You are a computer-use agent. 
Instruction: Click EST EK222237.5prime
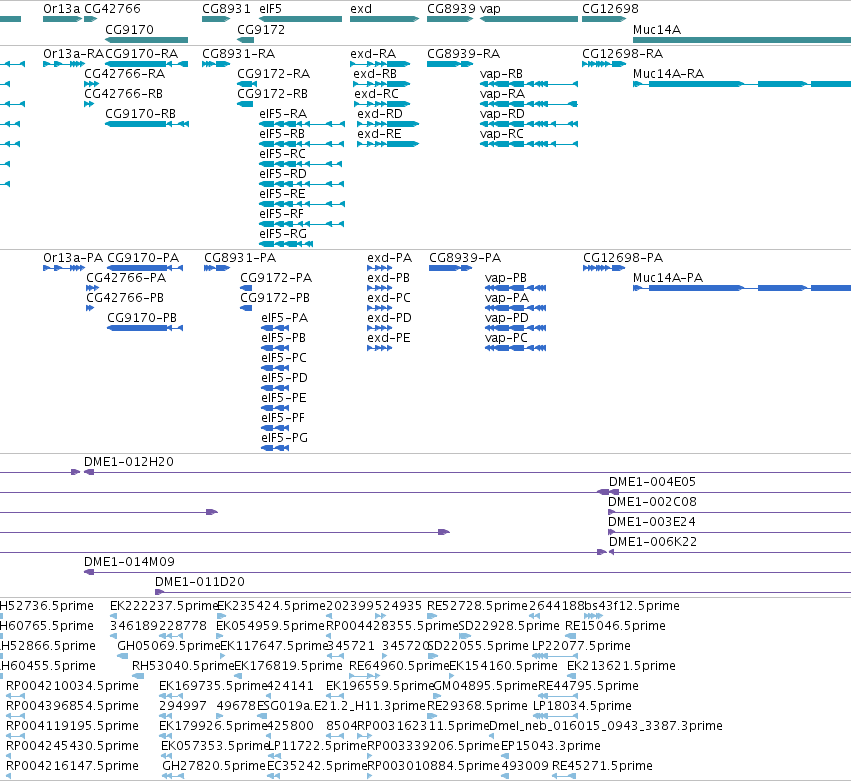click(113, 616)
